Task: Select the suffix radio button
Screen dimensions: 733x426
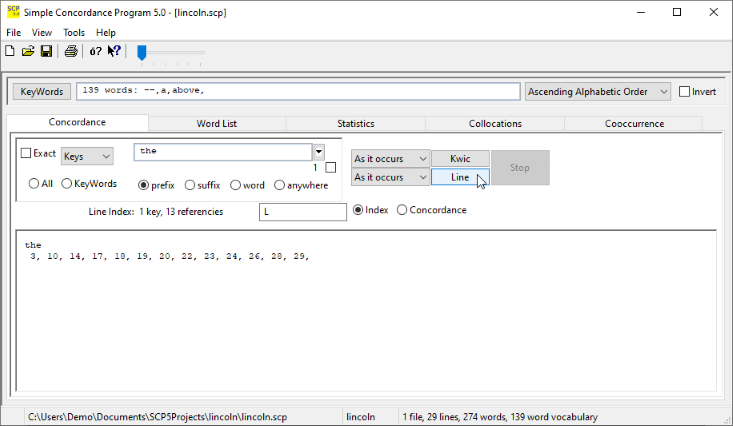Action: pos(191,185)
